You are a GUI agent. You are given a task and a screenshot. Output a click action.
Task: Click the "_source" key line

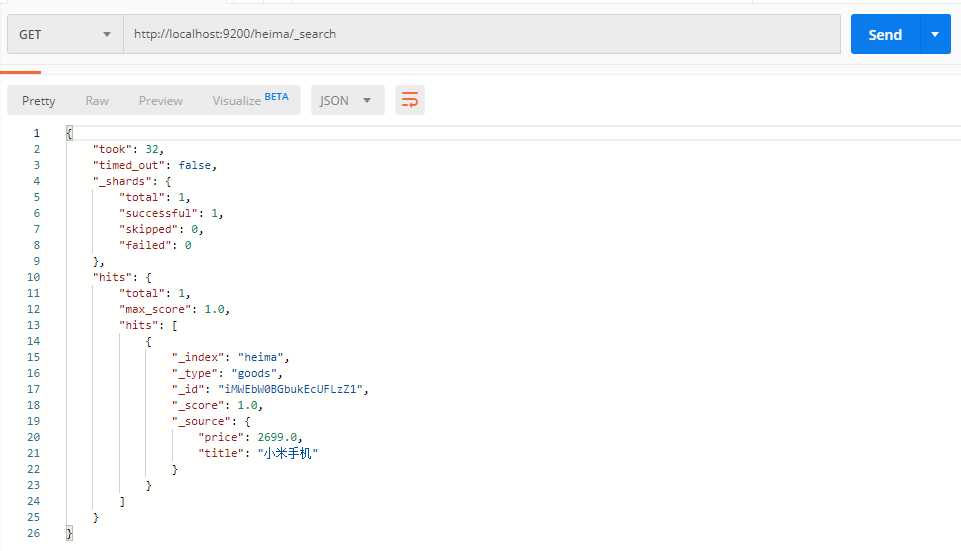click(x=211, y=420)
